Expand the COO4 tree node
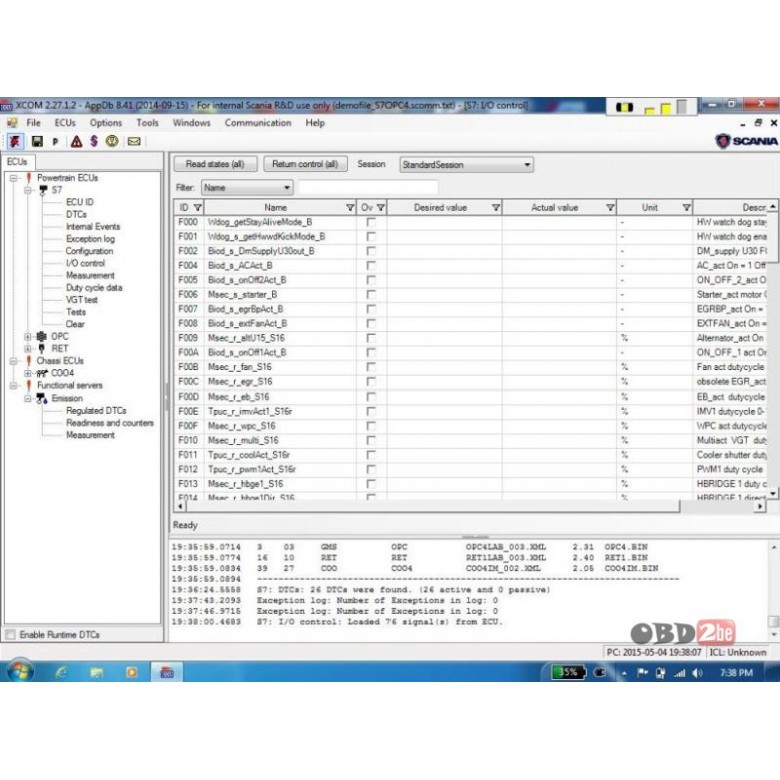The width and height of the screenshot is (780, 780). [28, 373]
